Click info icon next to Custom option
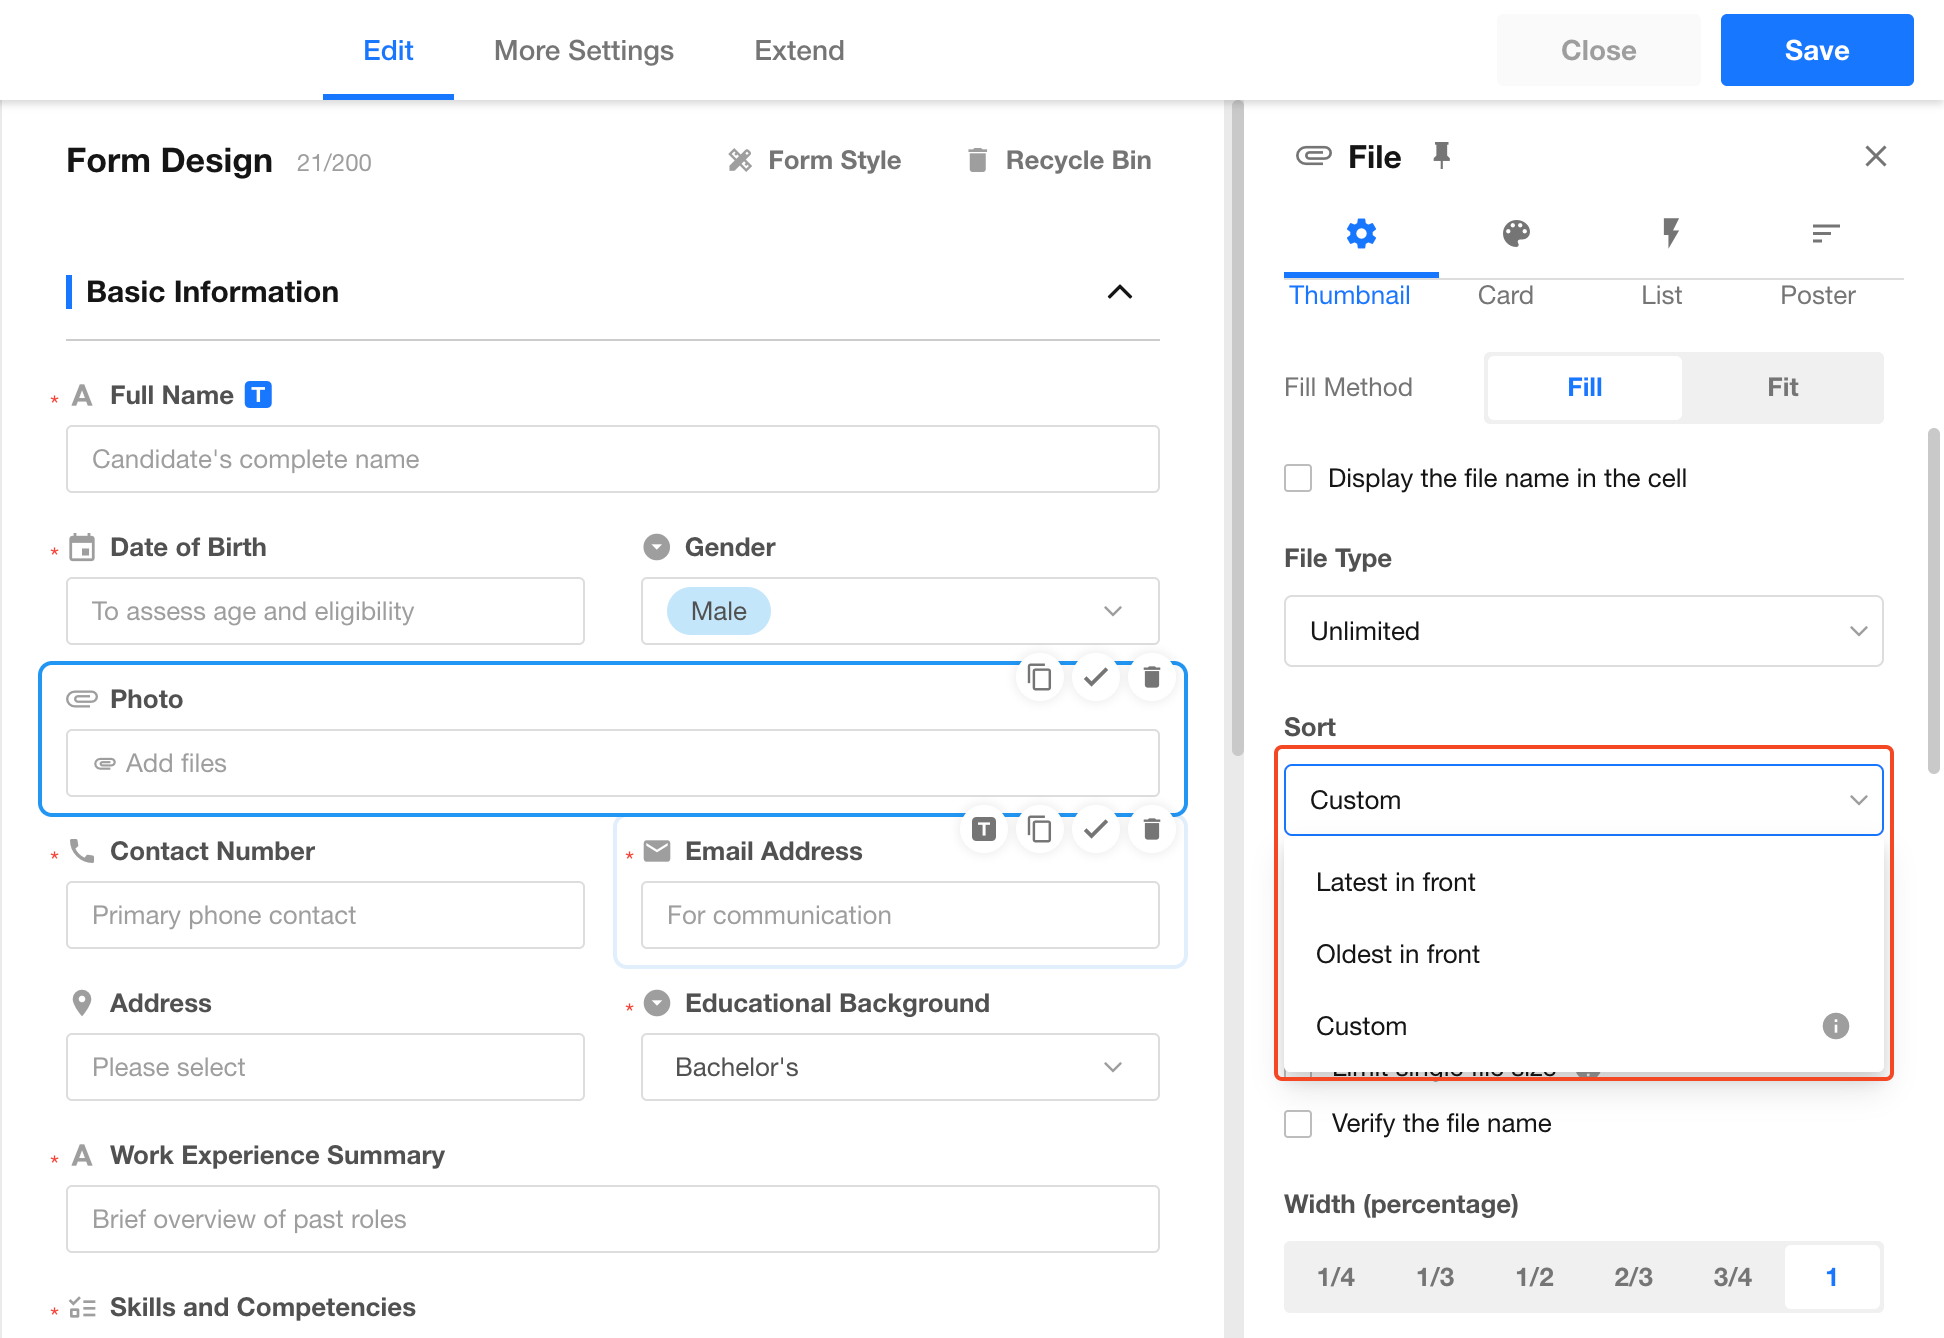The image size is (1944, 1338). [1835, 1026]
